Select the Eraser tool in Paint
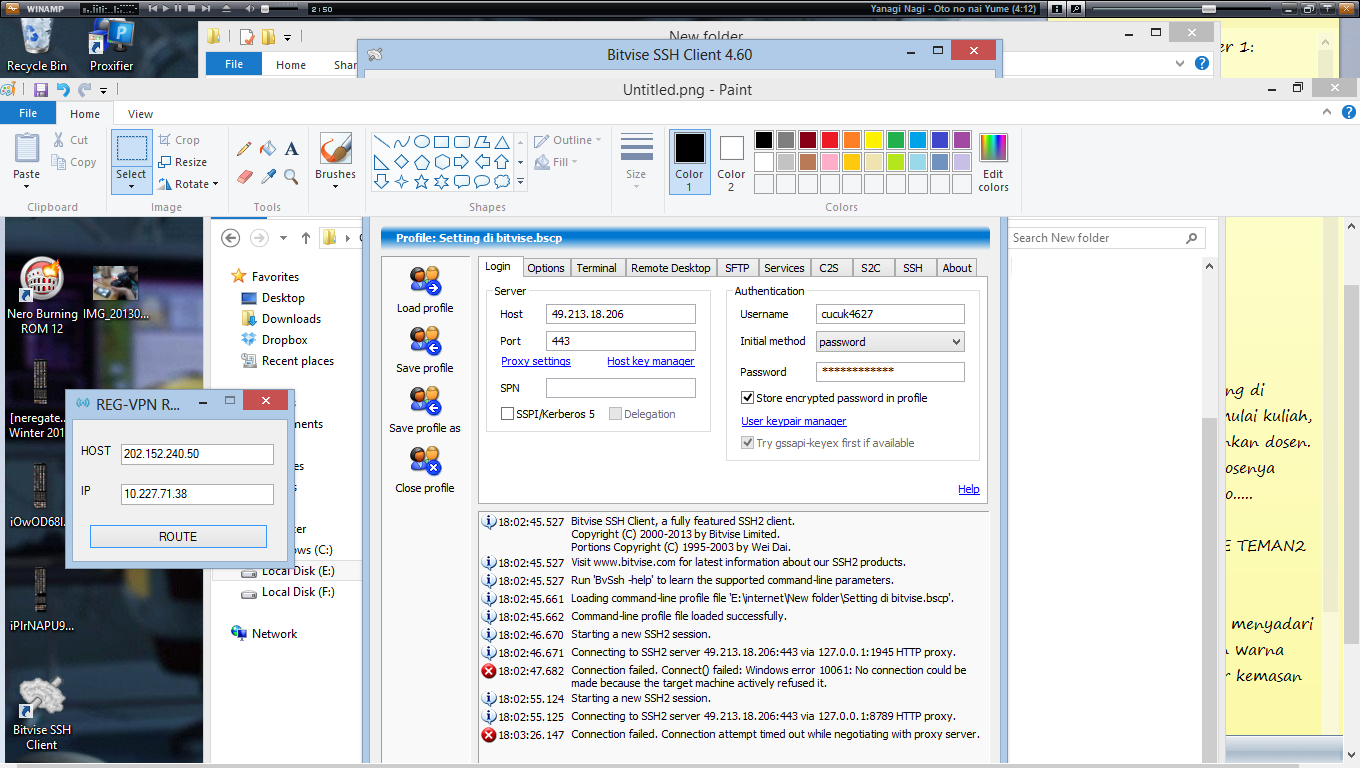 (244, 177)
